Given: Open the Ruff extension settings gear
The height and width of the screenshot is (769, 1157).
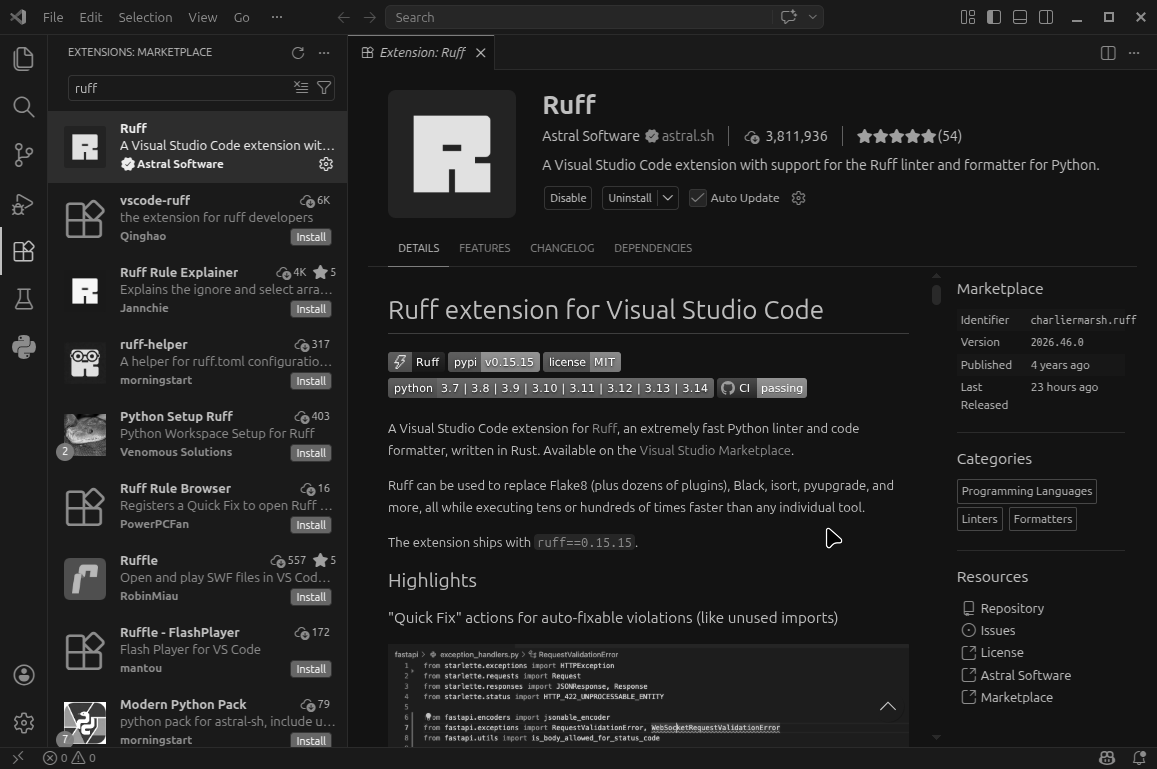Looking at the screenshot, I should tap(798, 198).
